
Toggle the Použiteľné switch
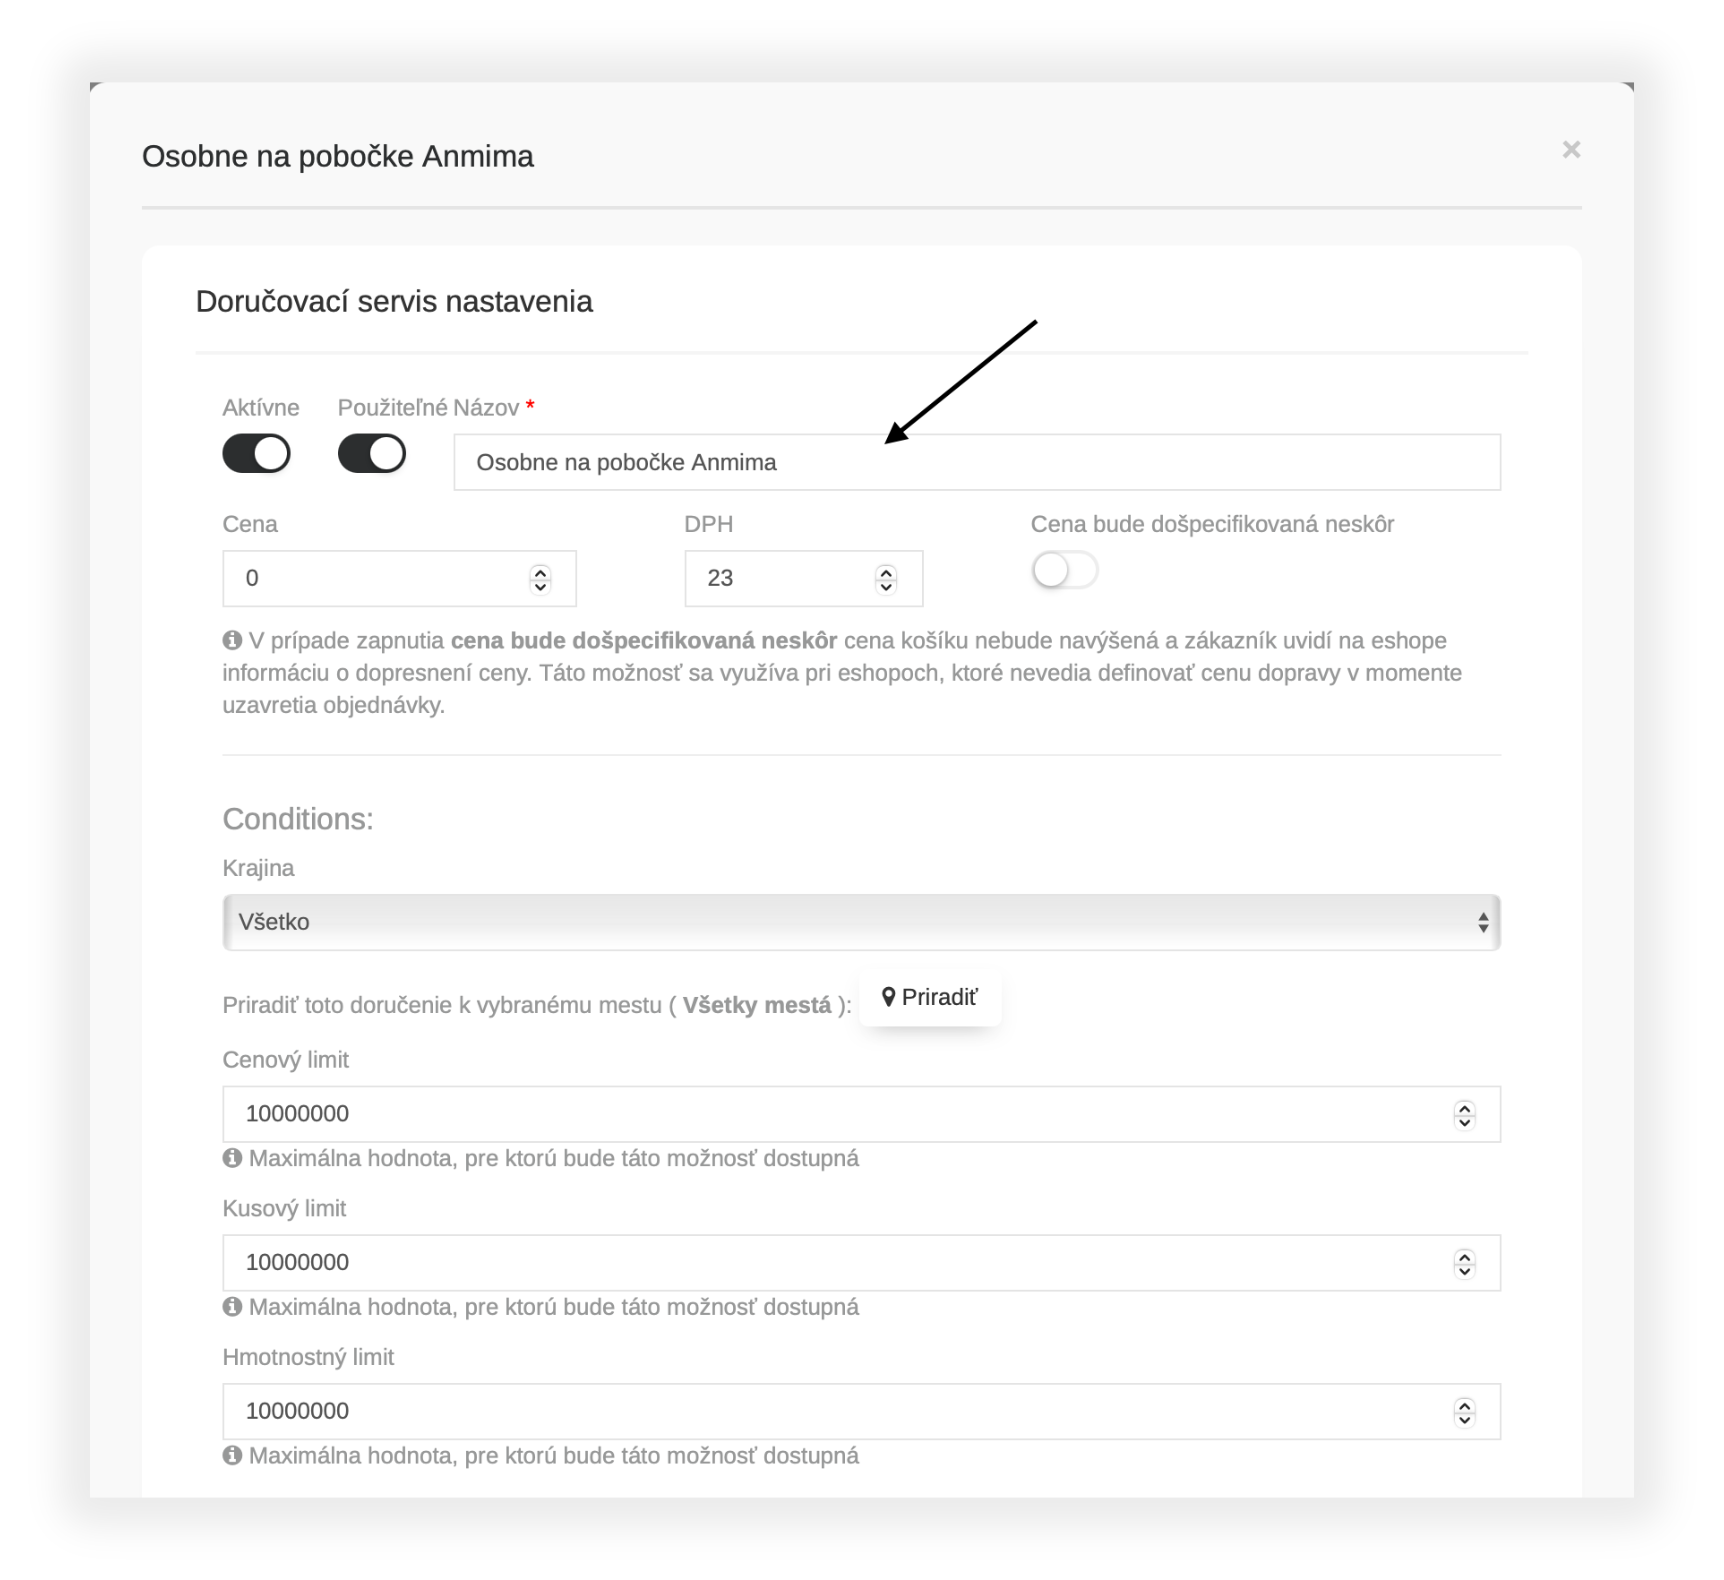click(x=372, y=453)
